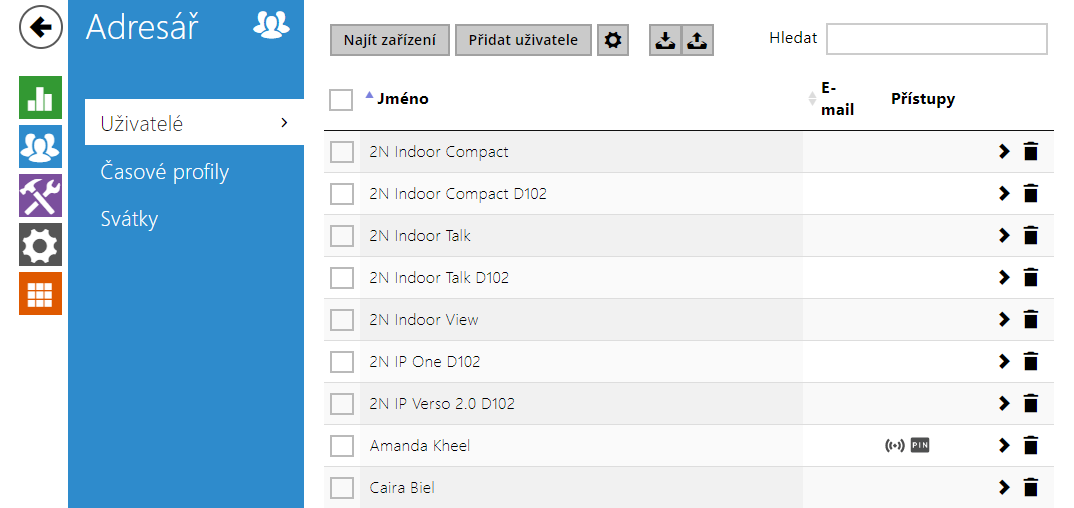Click the upload export icon button
This screenshot has height=508, width=1074.
[x=697, y=40]
